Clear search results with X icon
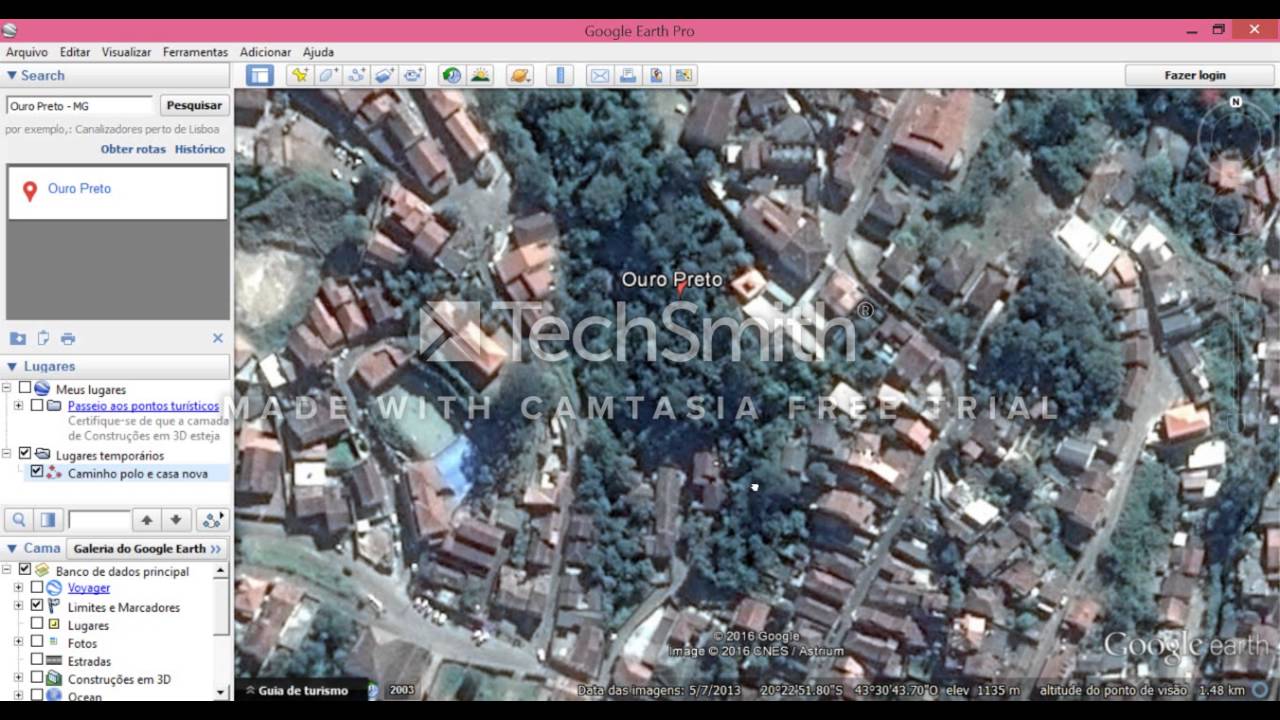Image resolution: width=1280 pixels, height=720 pixels. [218, 339]
